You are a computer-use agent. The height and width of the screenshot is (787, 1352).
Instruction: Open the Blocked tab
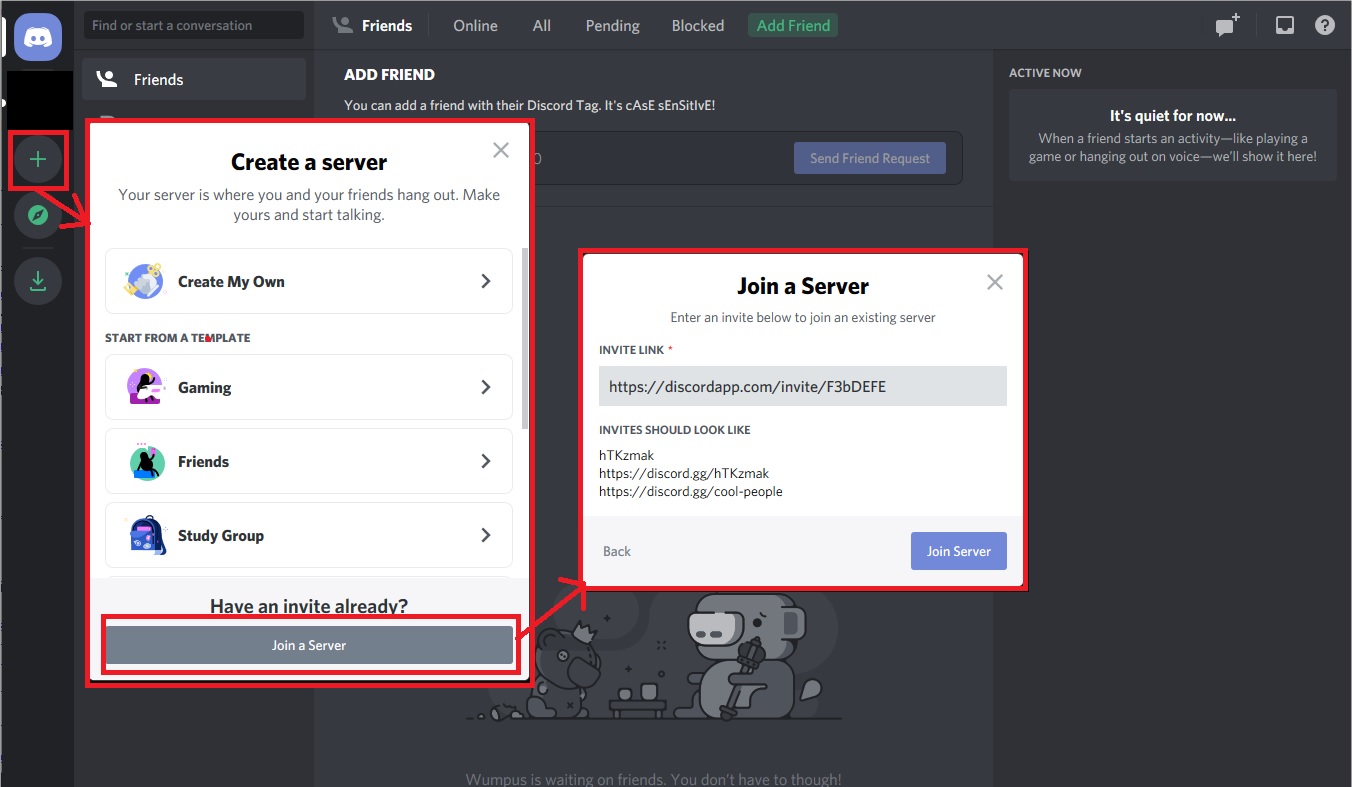click(x=697, y=26)
